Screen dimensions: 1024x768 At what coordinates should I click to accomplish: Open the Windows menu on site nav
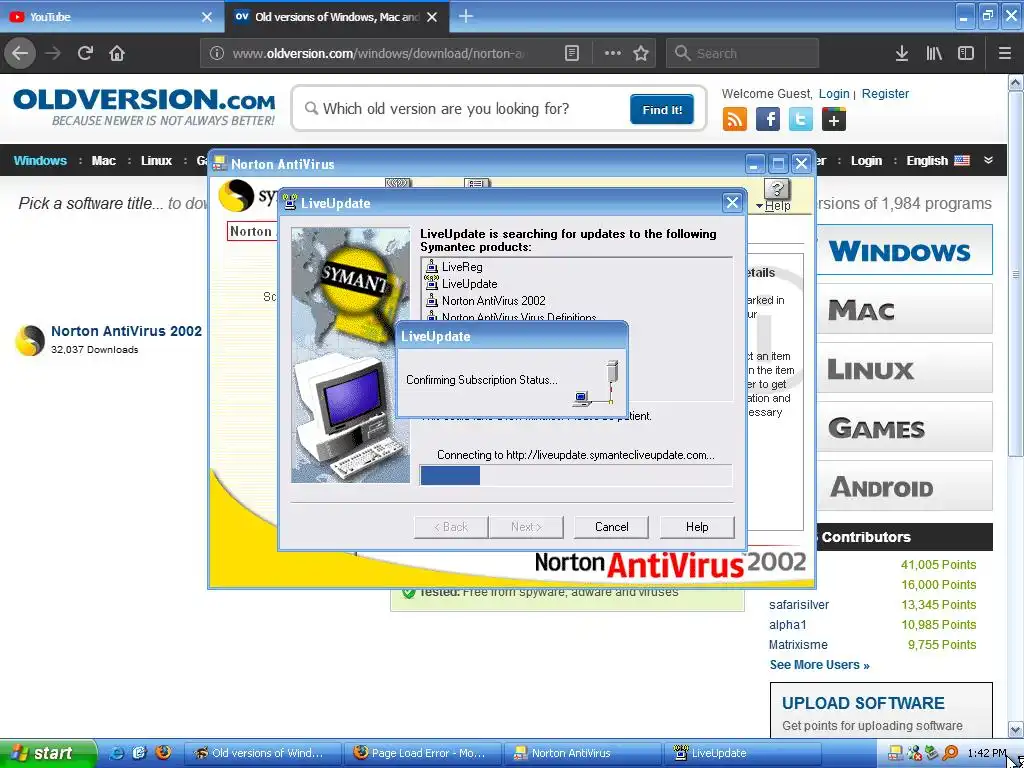[40, 161]
